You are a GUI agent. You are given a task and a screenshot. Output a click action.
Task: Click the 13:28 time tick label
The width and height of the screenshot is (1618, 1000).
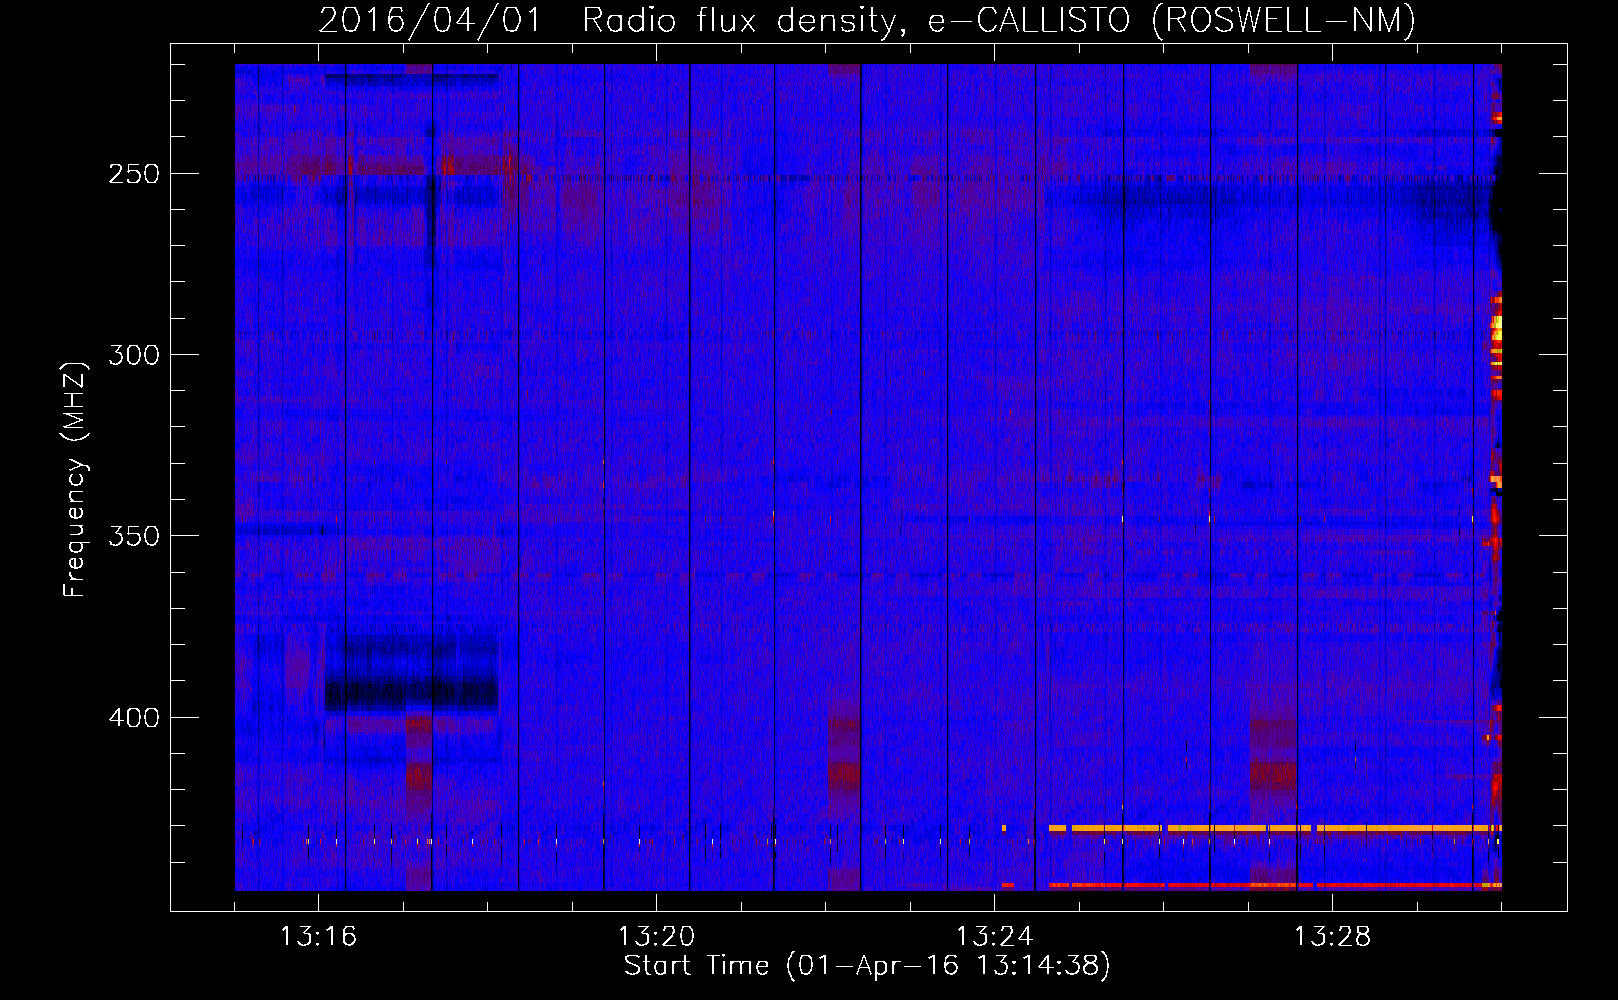click(x=1332, y=936)
